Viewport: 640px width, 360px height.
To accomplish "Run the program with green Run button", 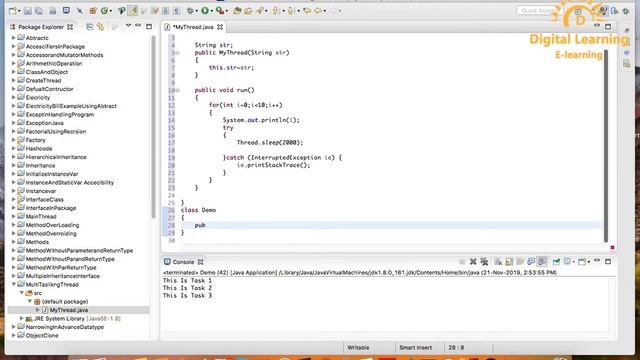I will click(205, 11).
